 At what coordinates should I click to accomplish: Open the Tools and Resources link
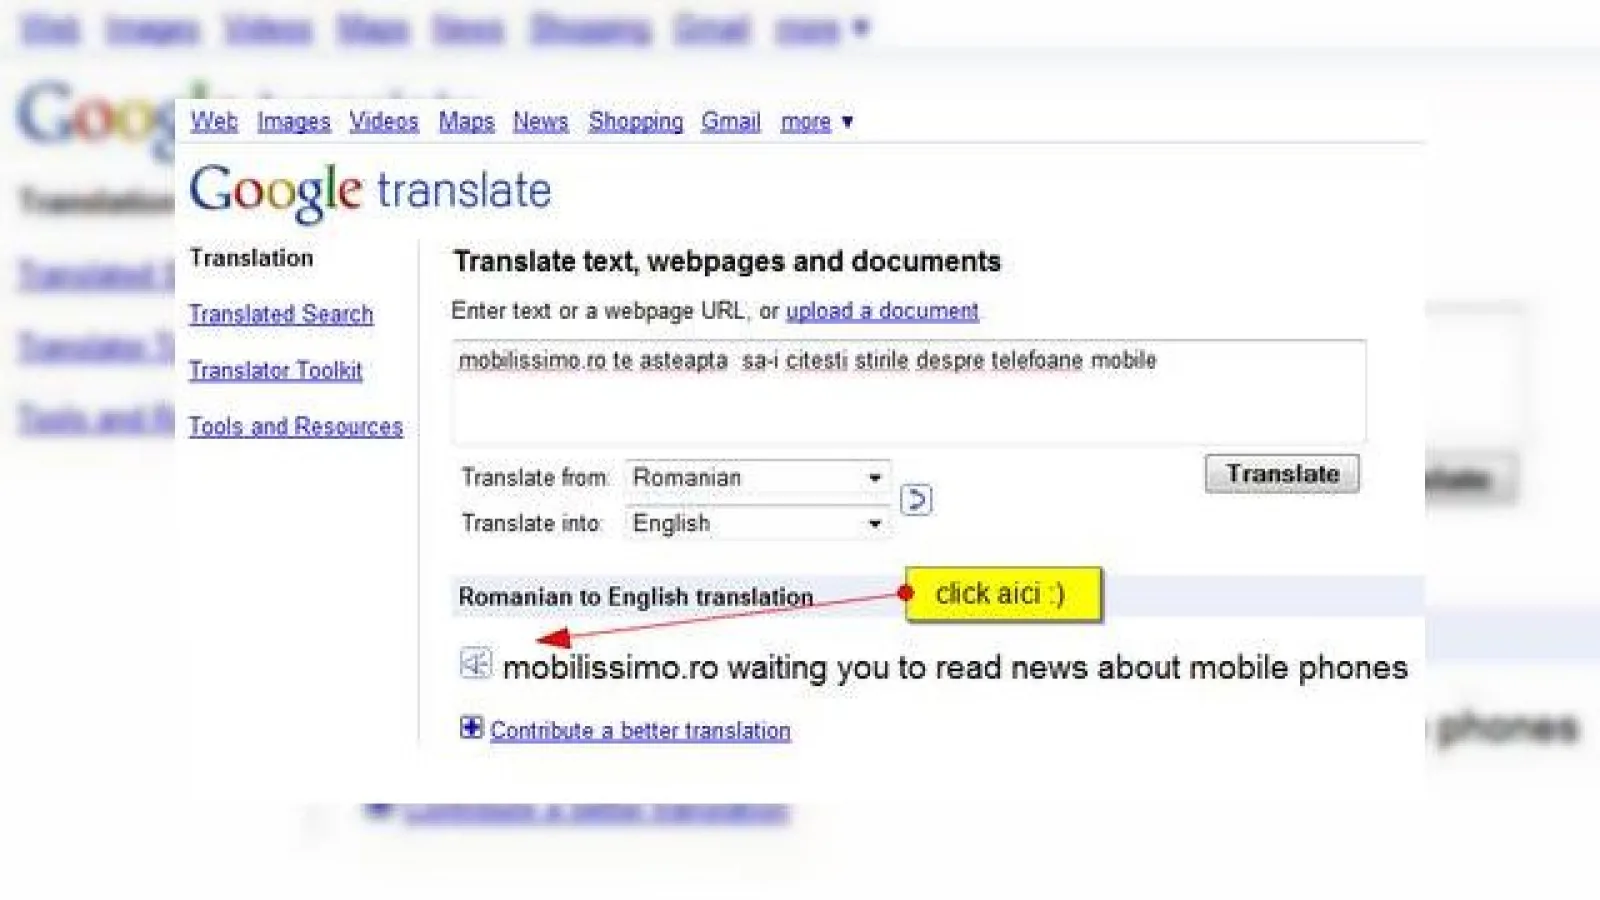[x=296, y=426]
